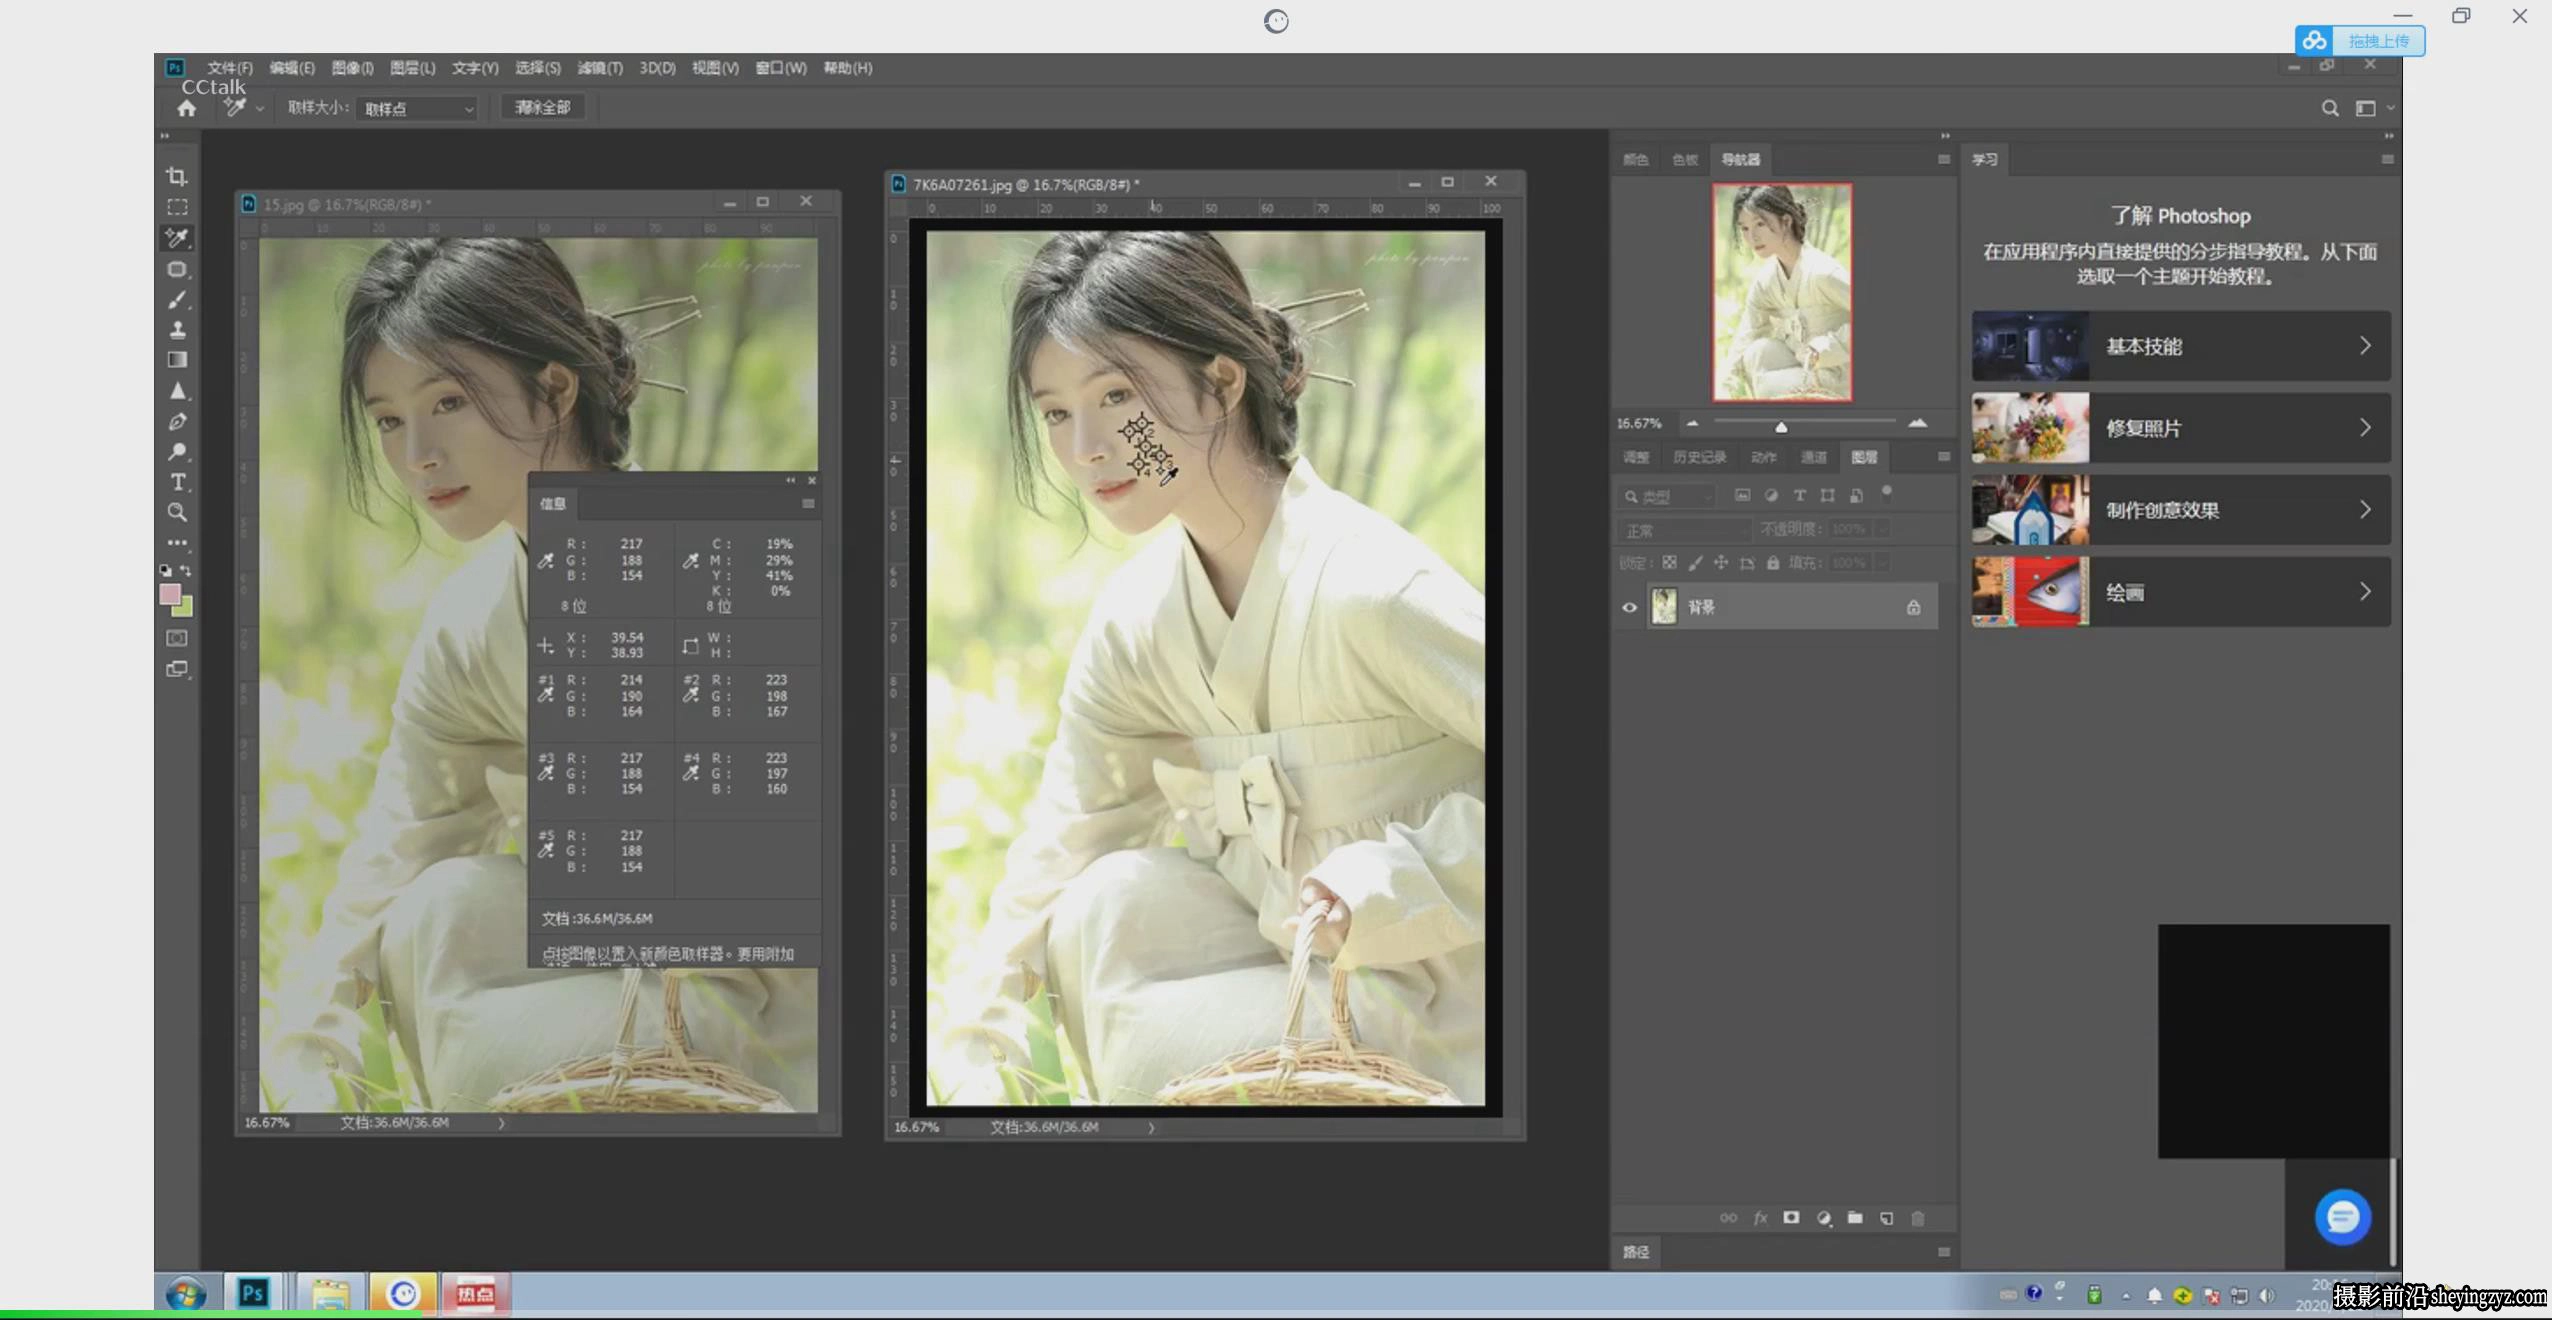Screen dimensions: 2552x1320
Task: Add a layer style with fx icon
Action: point(1760,1218)
